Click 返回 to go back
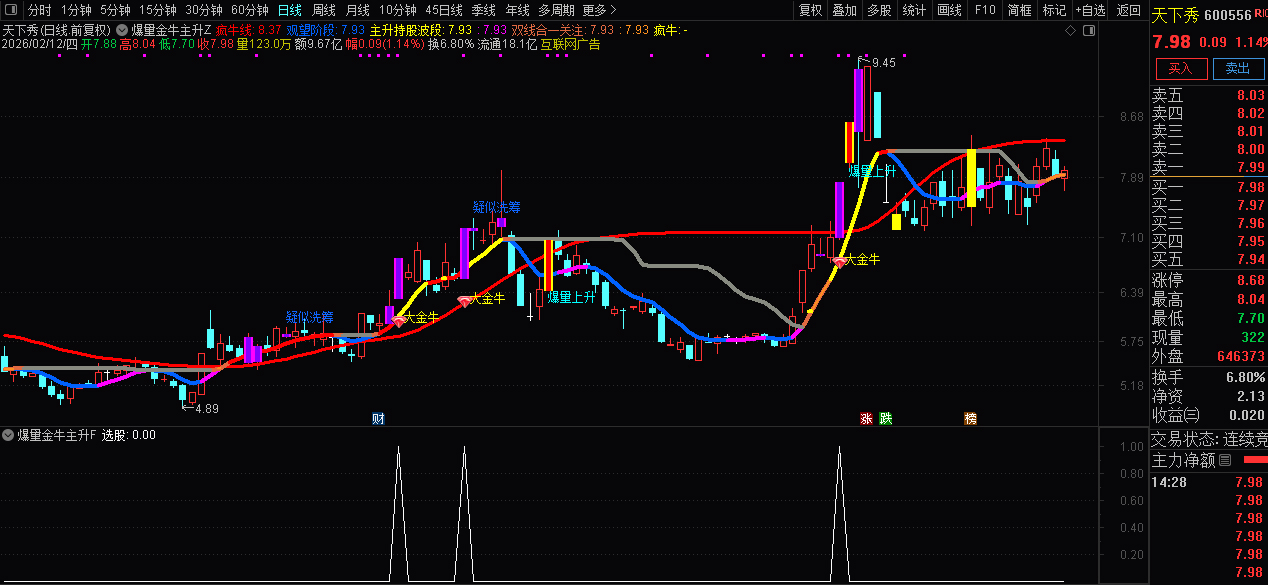Image resolution: width=1268 pixels, height=585 pixels. point(1129,10)
